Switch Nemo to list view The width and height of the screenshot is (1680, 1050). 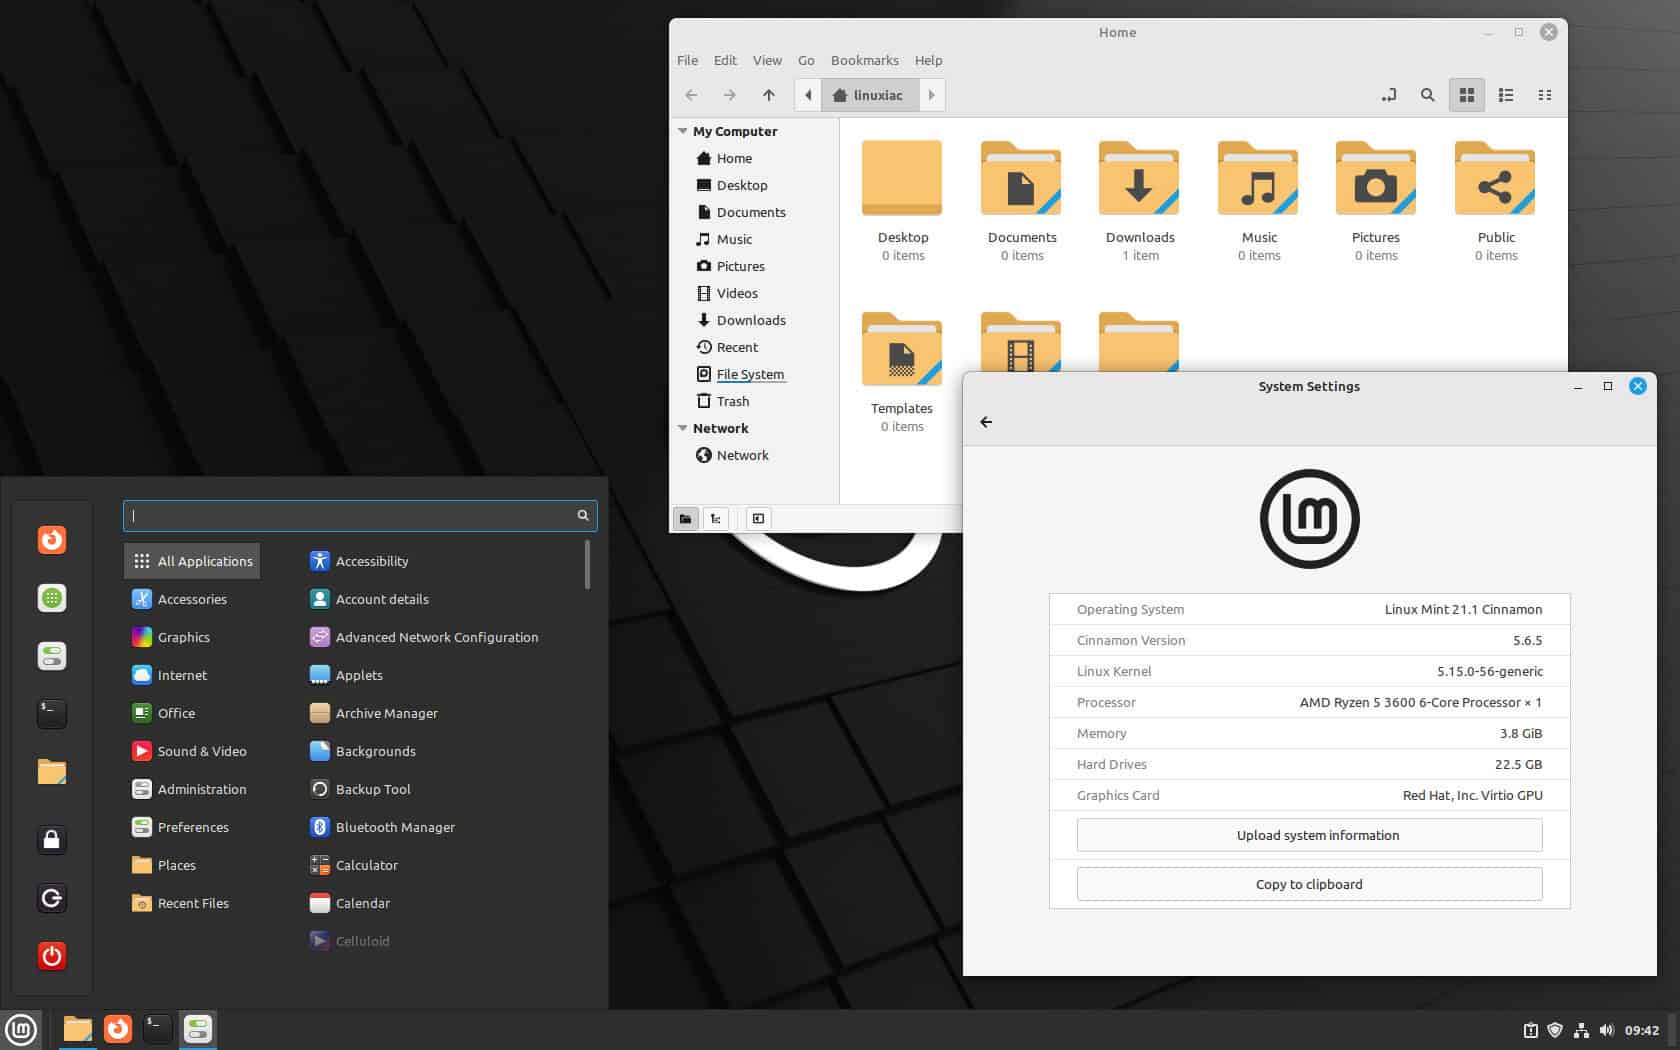coord(1505,95)
